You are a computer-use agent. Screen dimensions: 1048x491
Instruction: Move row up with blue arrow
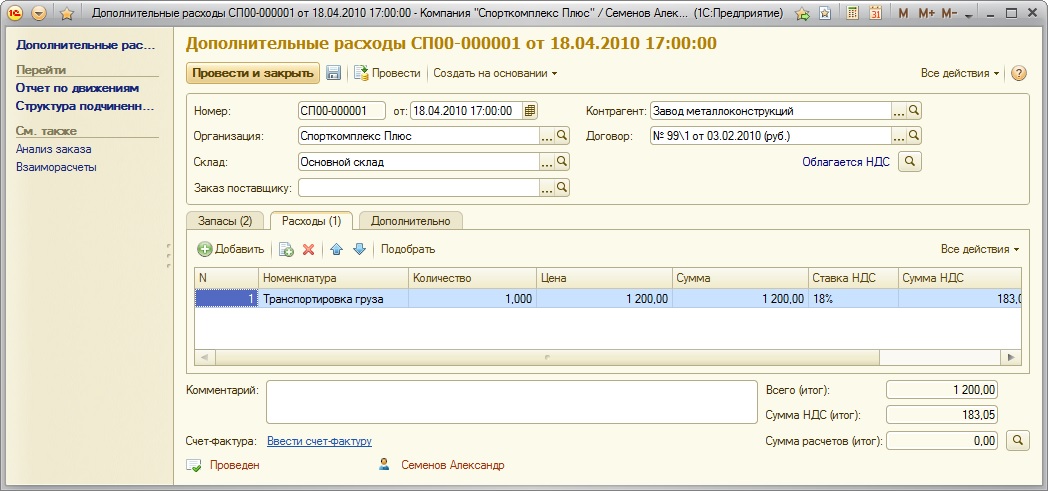(x=337, y=249)
